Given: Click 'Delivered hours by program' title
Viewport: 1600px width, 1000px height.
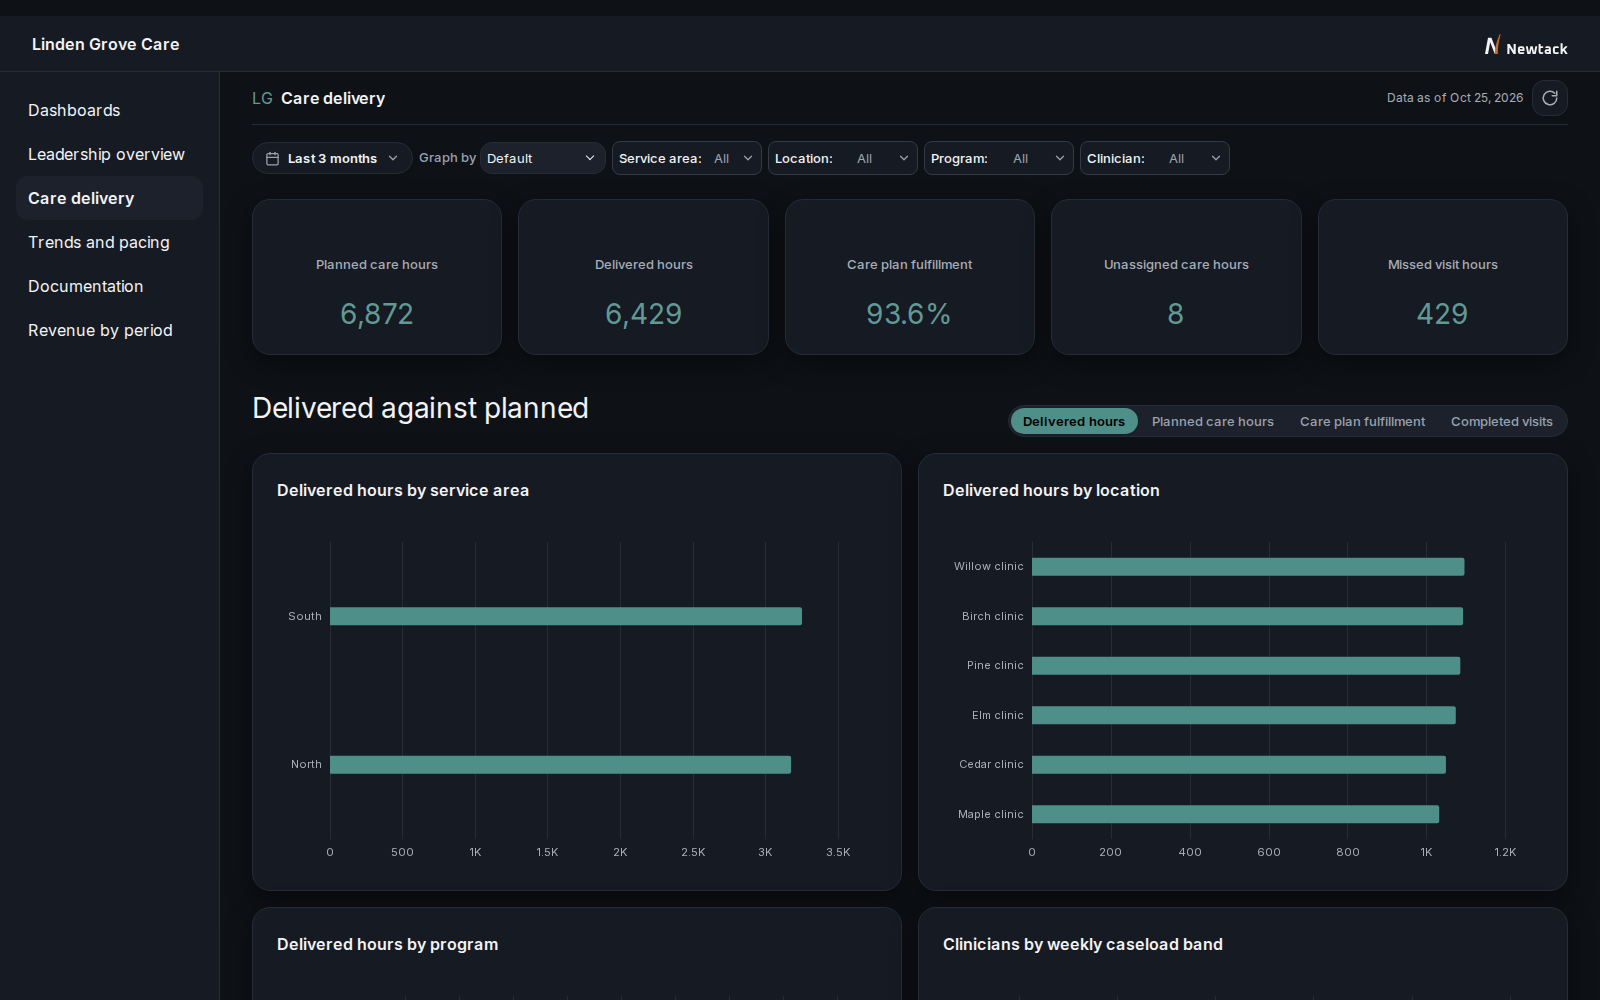Looking at the screenshot, I should point(387,944).
